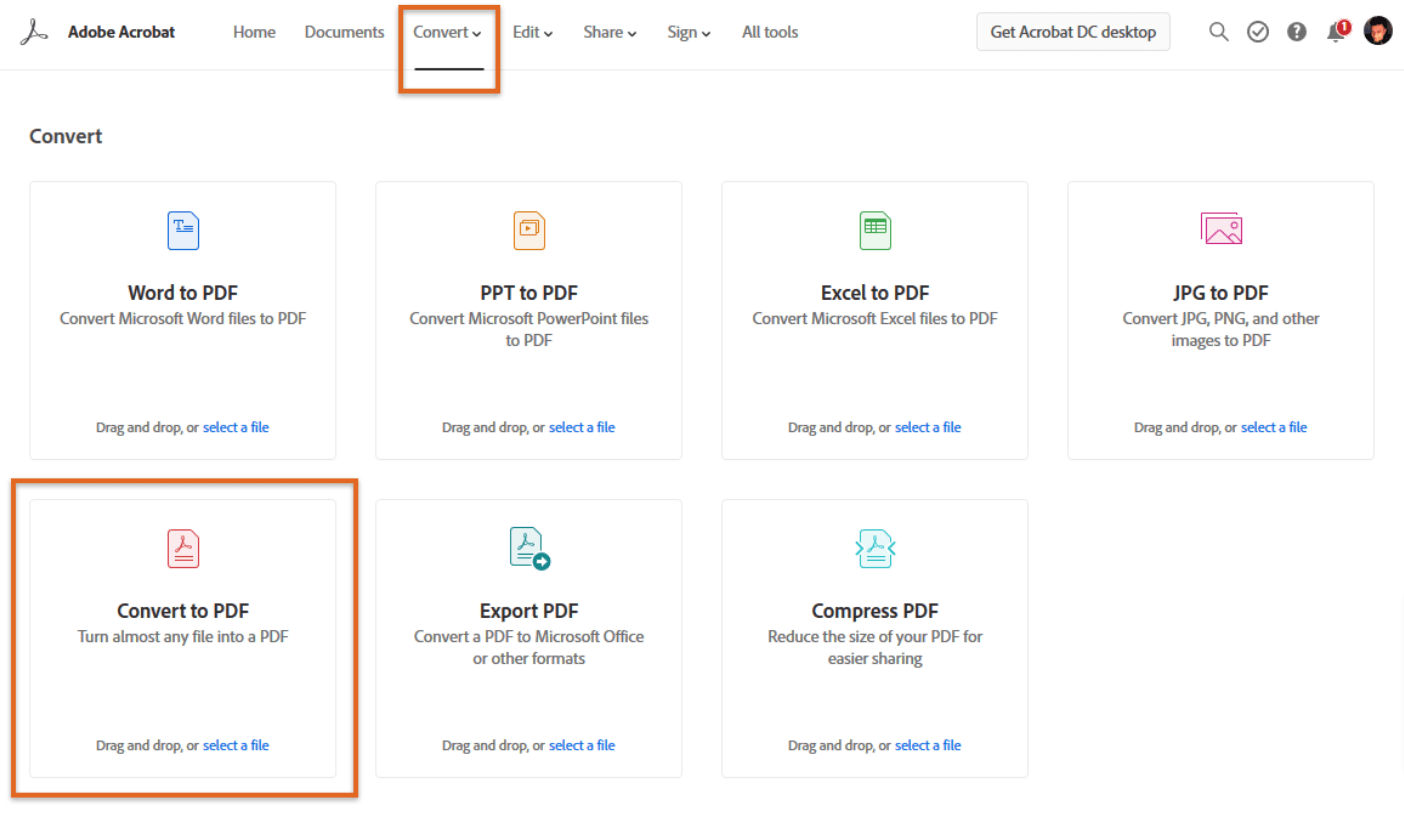Expand the Share dropdown menu
The image size is (1404, 826).
(x=610, y=32)
